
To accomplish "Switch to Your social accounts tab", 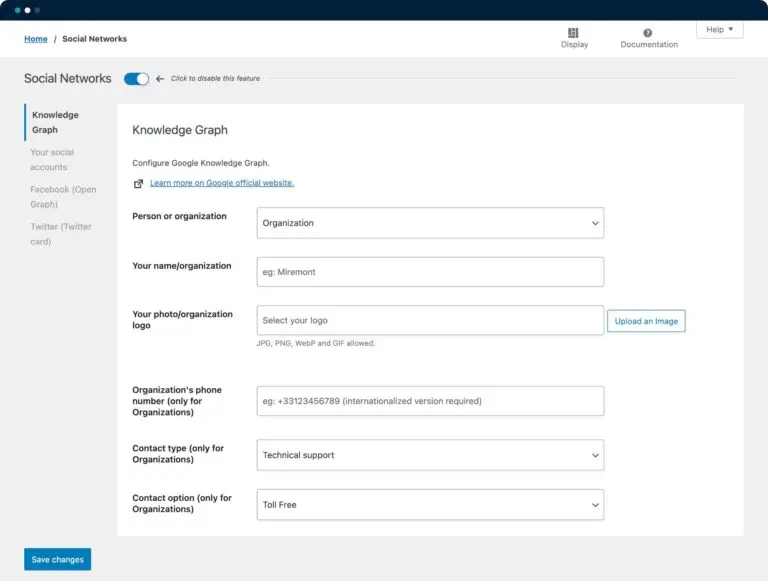I will point(52,160).
